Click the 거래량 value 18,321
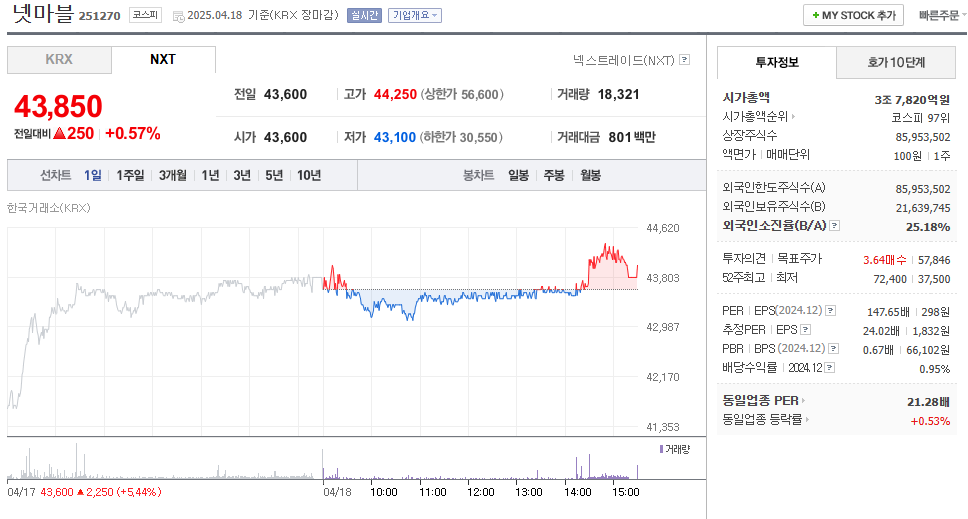This screenshot has width=968, height=519. (619, 94)
